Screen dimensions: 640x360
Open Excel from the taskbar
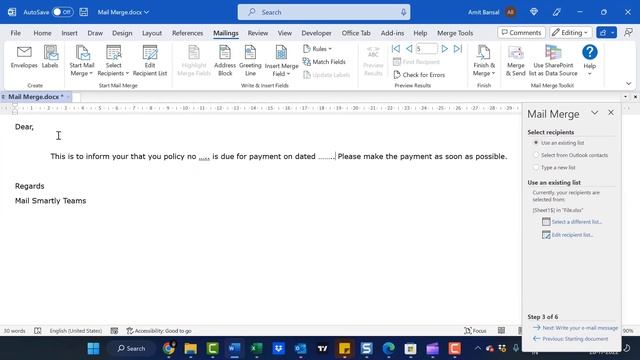point(256,349)
